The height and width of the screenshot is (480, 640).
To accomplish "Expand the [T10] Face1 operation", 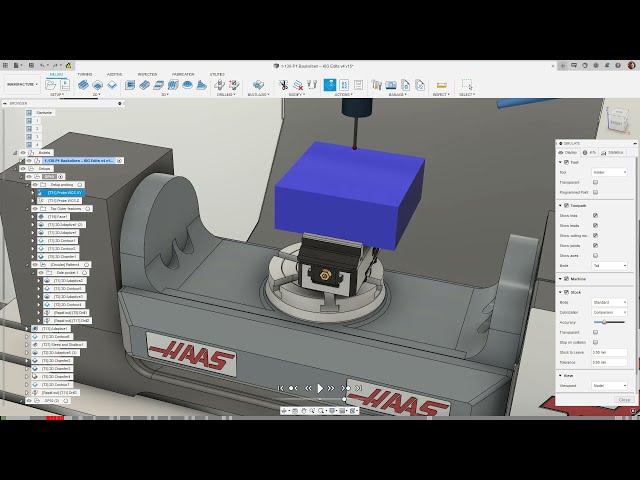I will coord(33,217).
